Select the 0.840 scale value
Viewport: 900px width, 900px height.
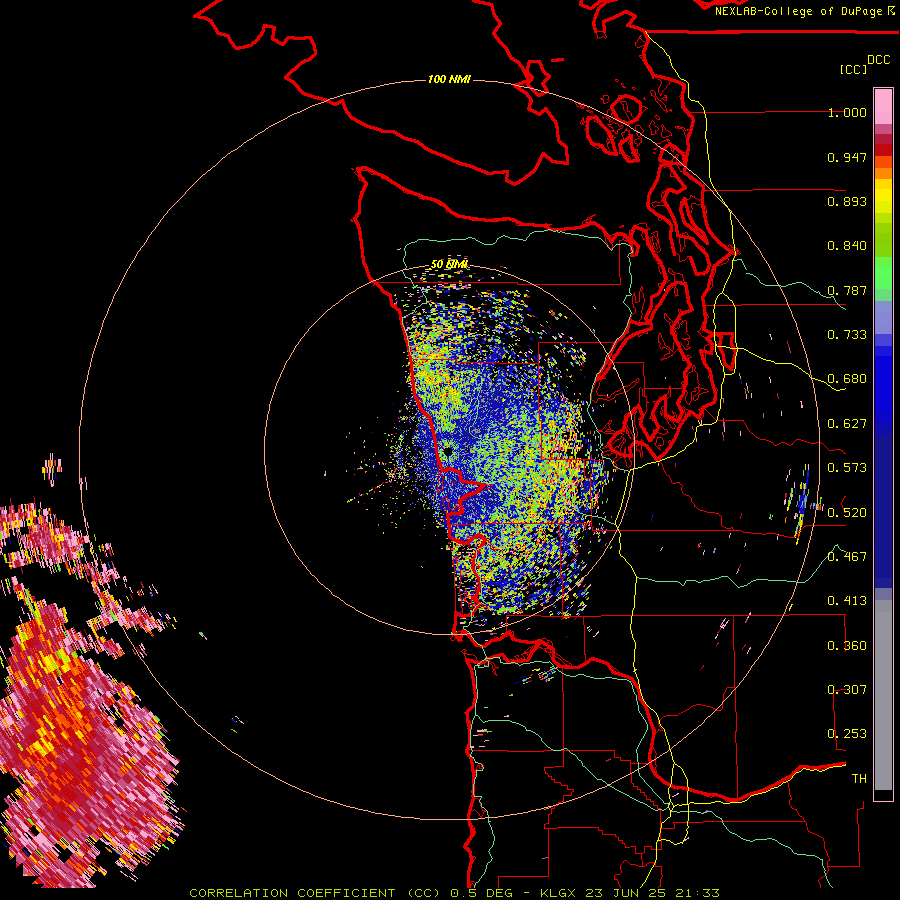coord(847,246)
